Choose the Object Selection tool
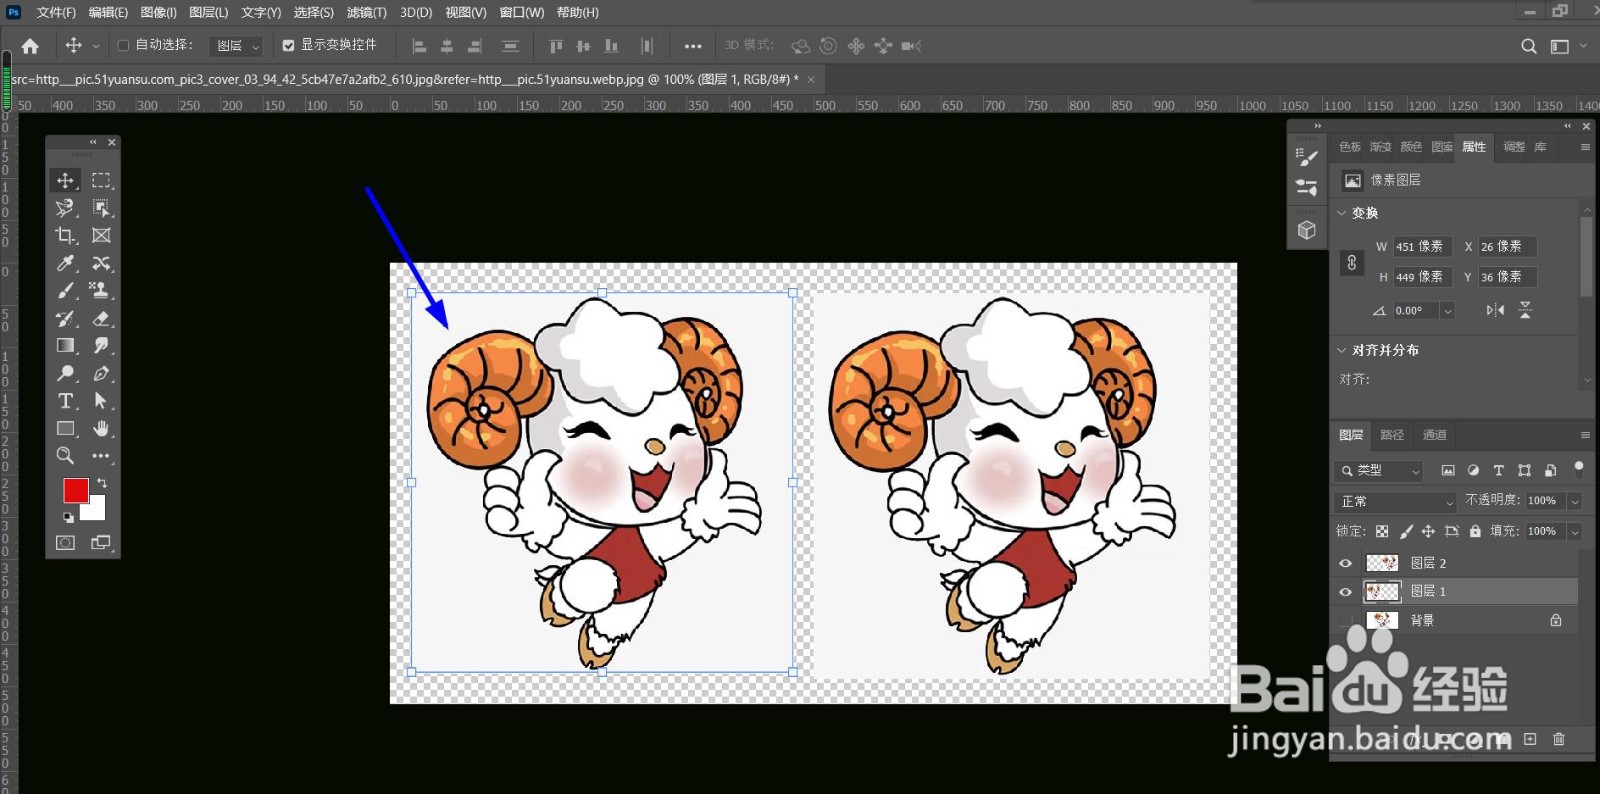Image resolution: width=1600 pixels, height=794 pixels. click(x=101, y=208)
